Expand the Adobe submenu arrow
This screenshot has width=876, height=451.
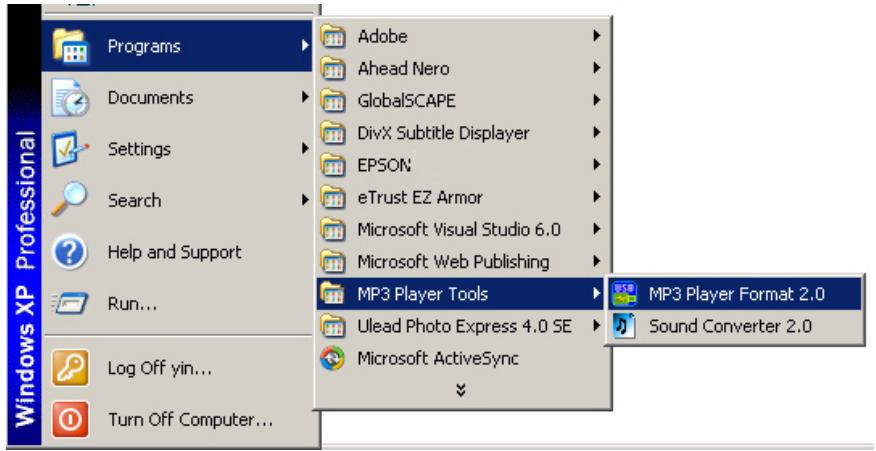[x=597, y=36]
